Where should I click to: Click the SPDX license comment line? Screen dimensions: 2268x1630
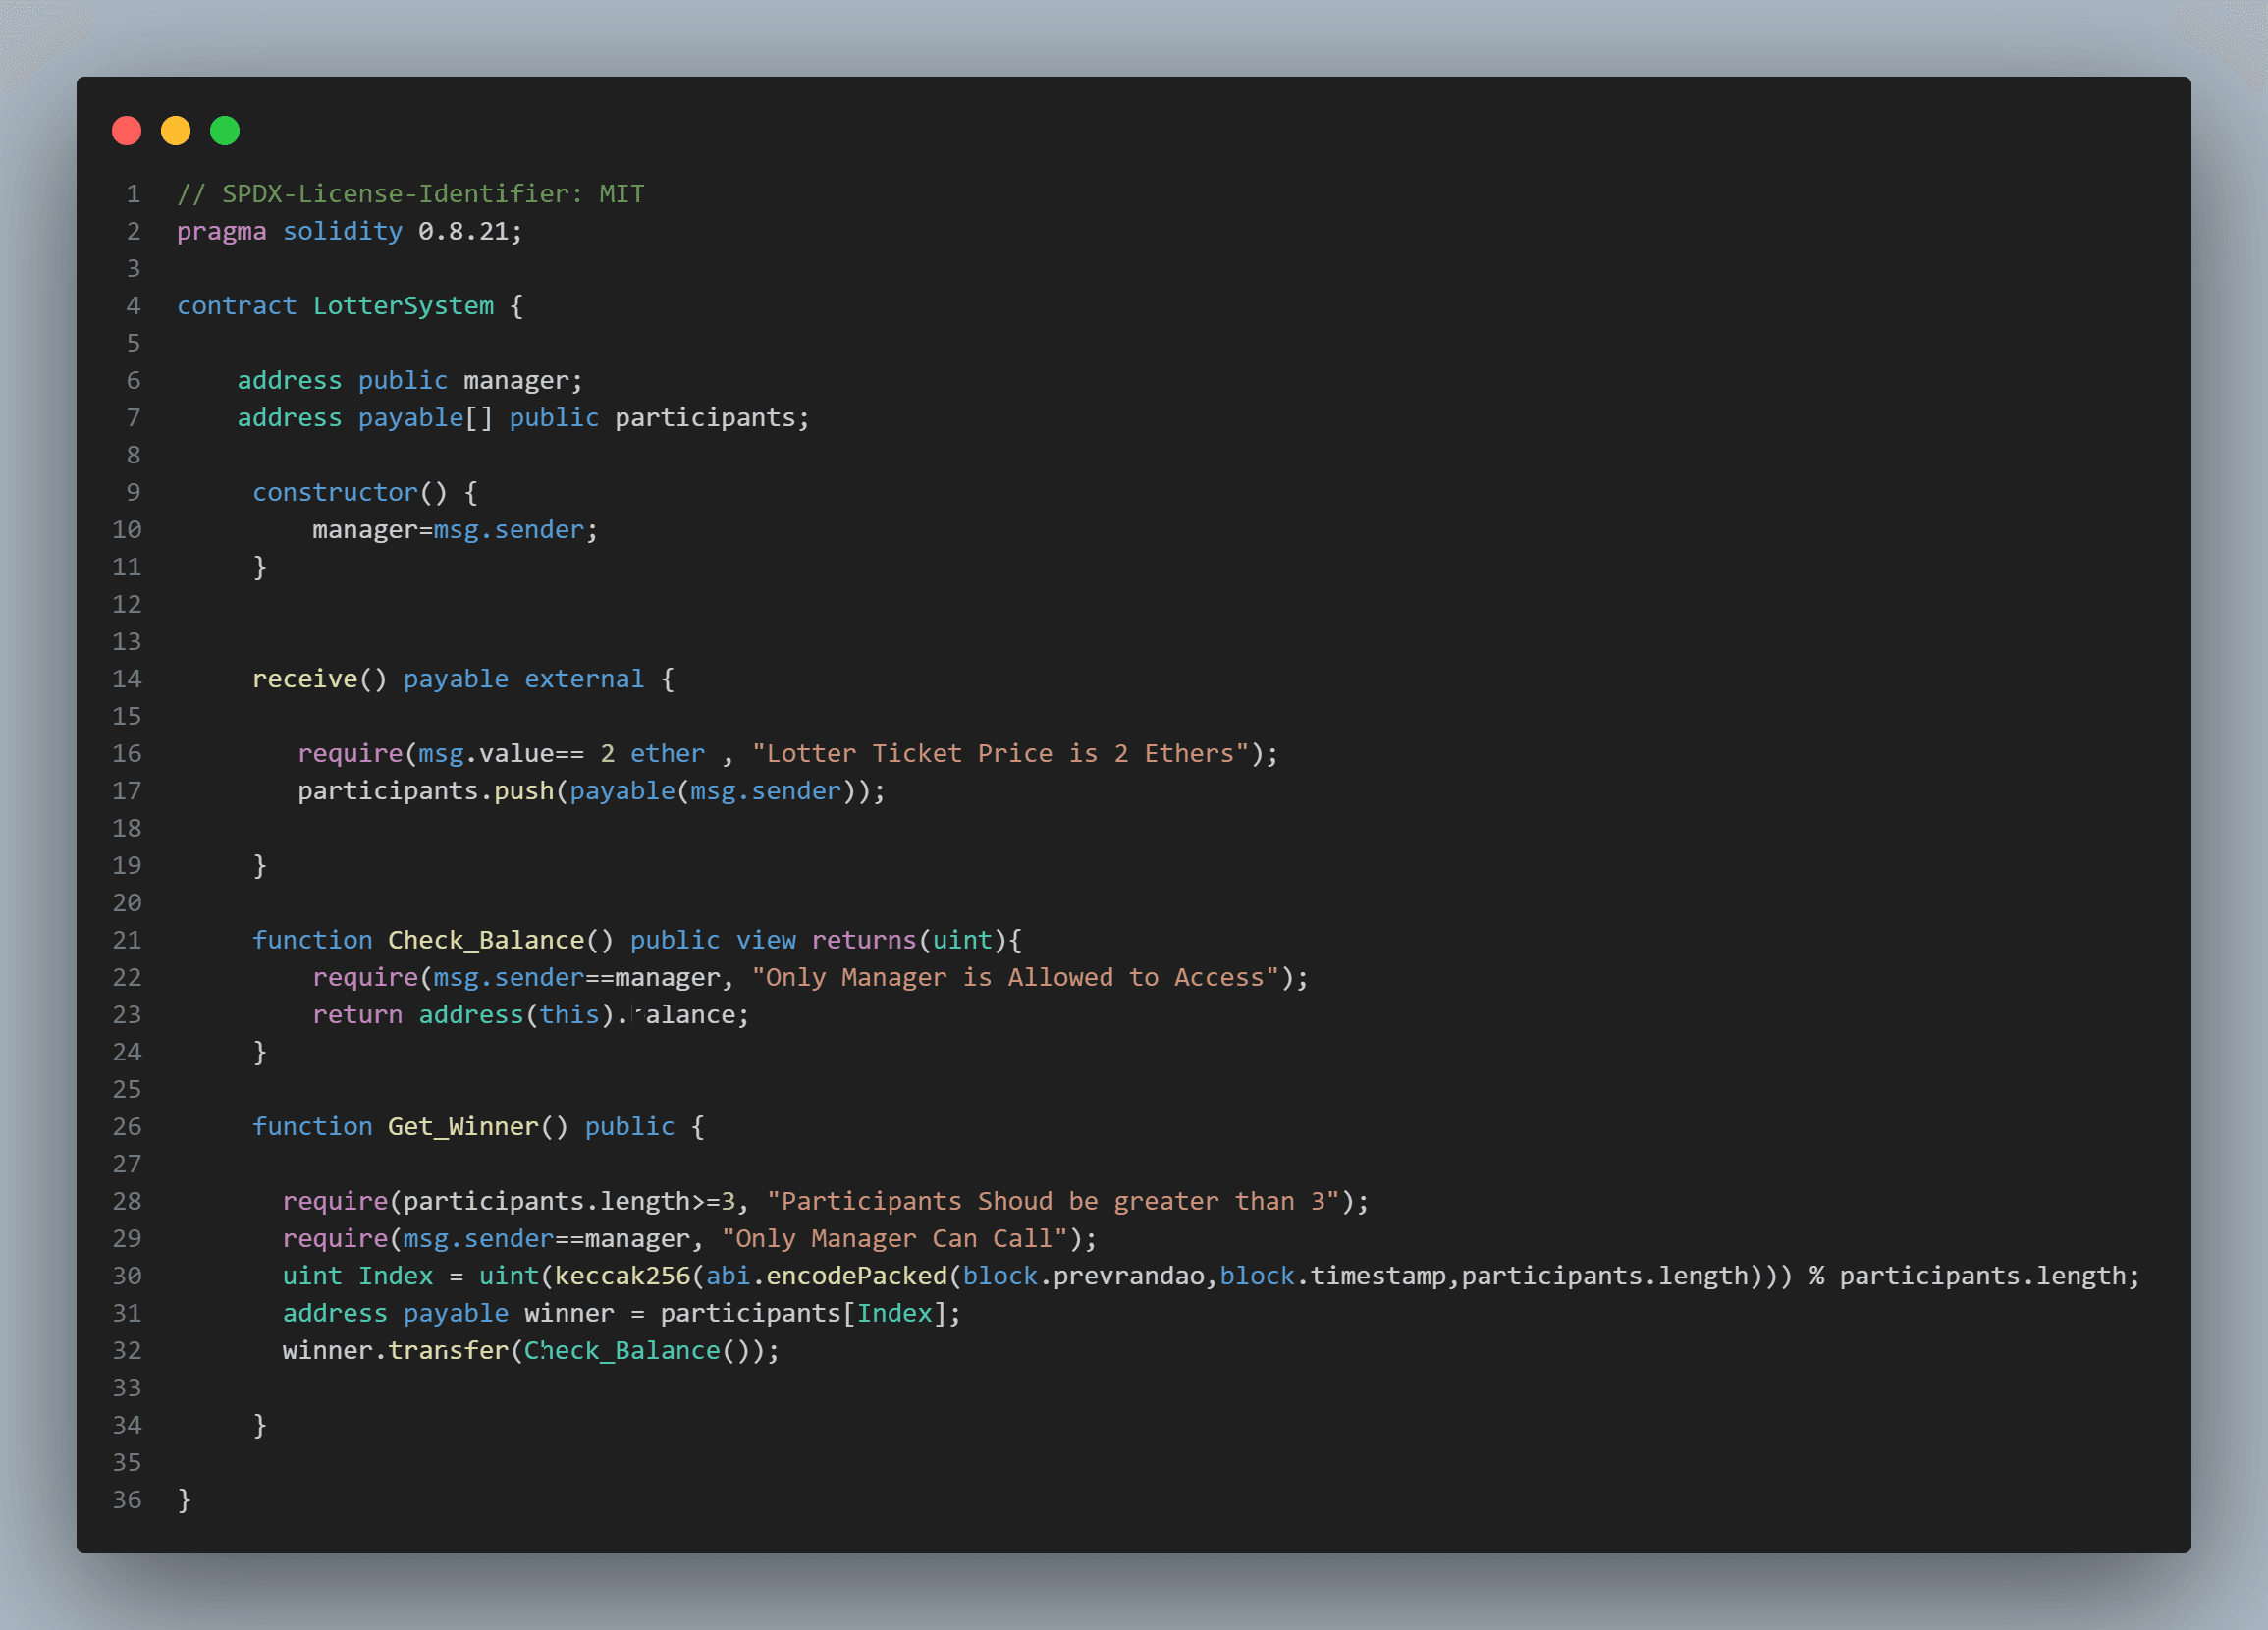coord(410,194)
